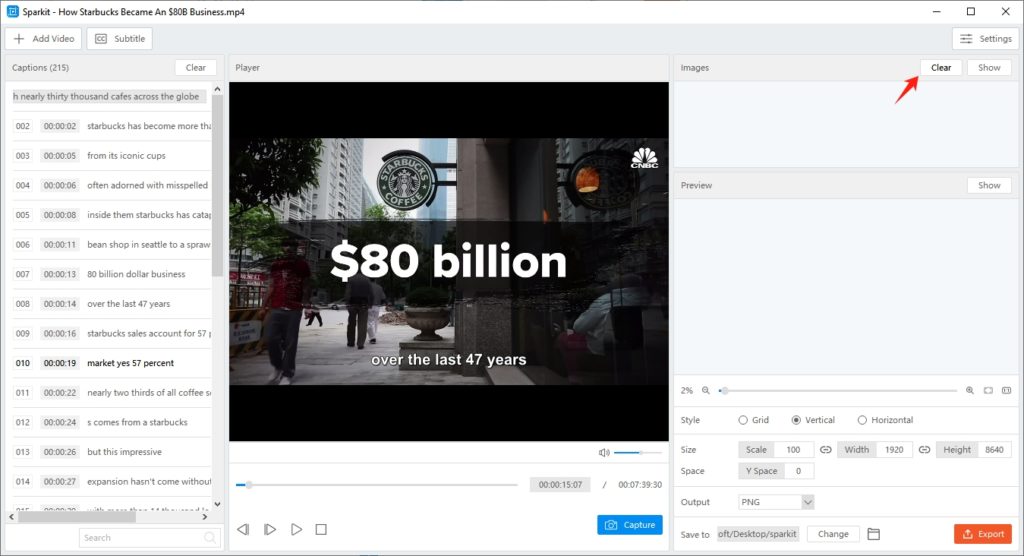Click the Scale value field
Screen dimensions: 1024x556
click(793, 450)
